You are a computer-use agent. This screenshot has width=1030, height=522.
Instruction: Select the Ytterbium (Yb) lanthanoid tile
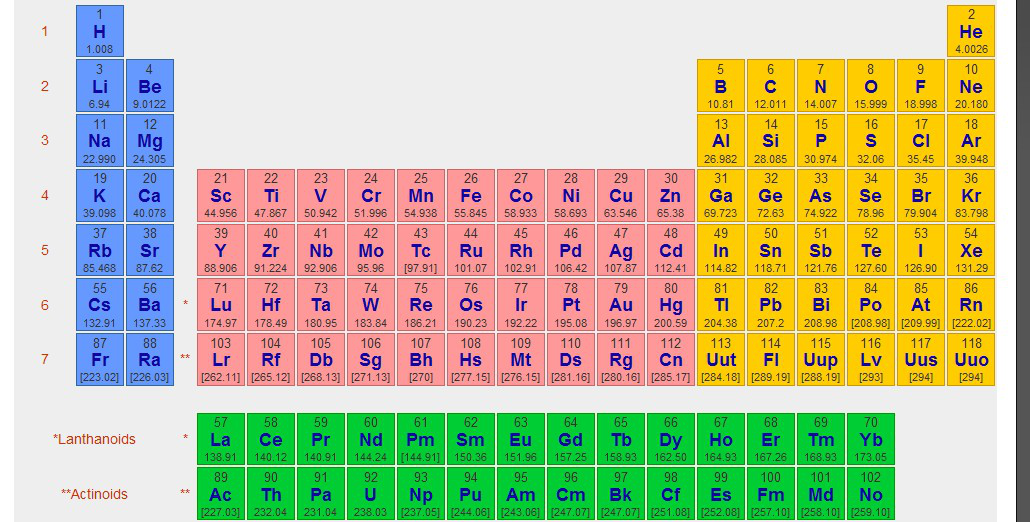pos(871,439)
